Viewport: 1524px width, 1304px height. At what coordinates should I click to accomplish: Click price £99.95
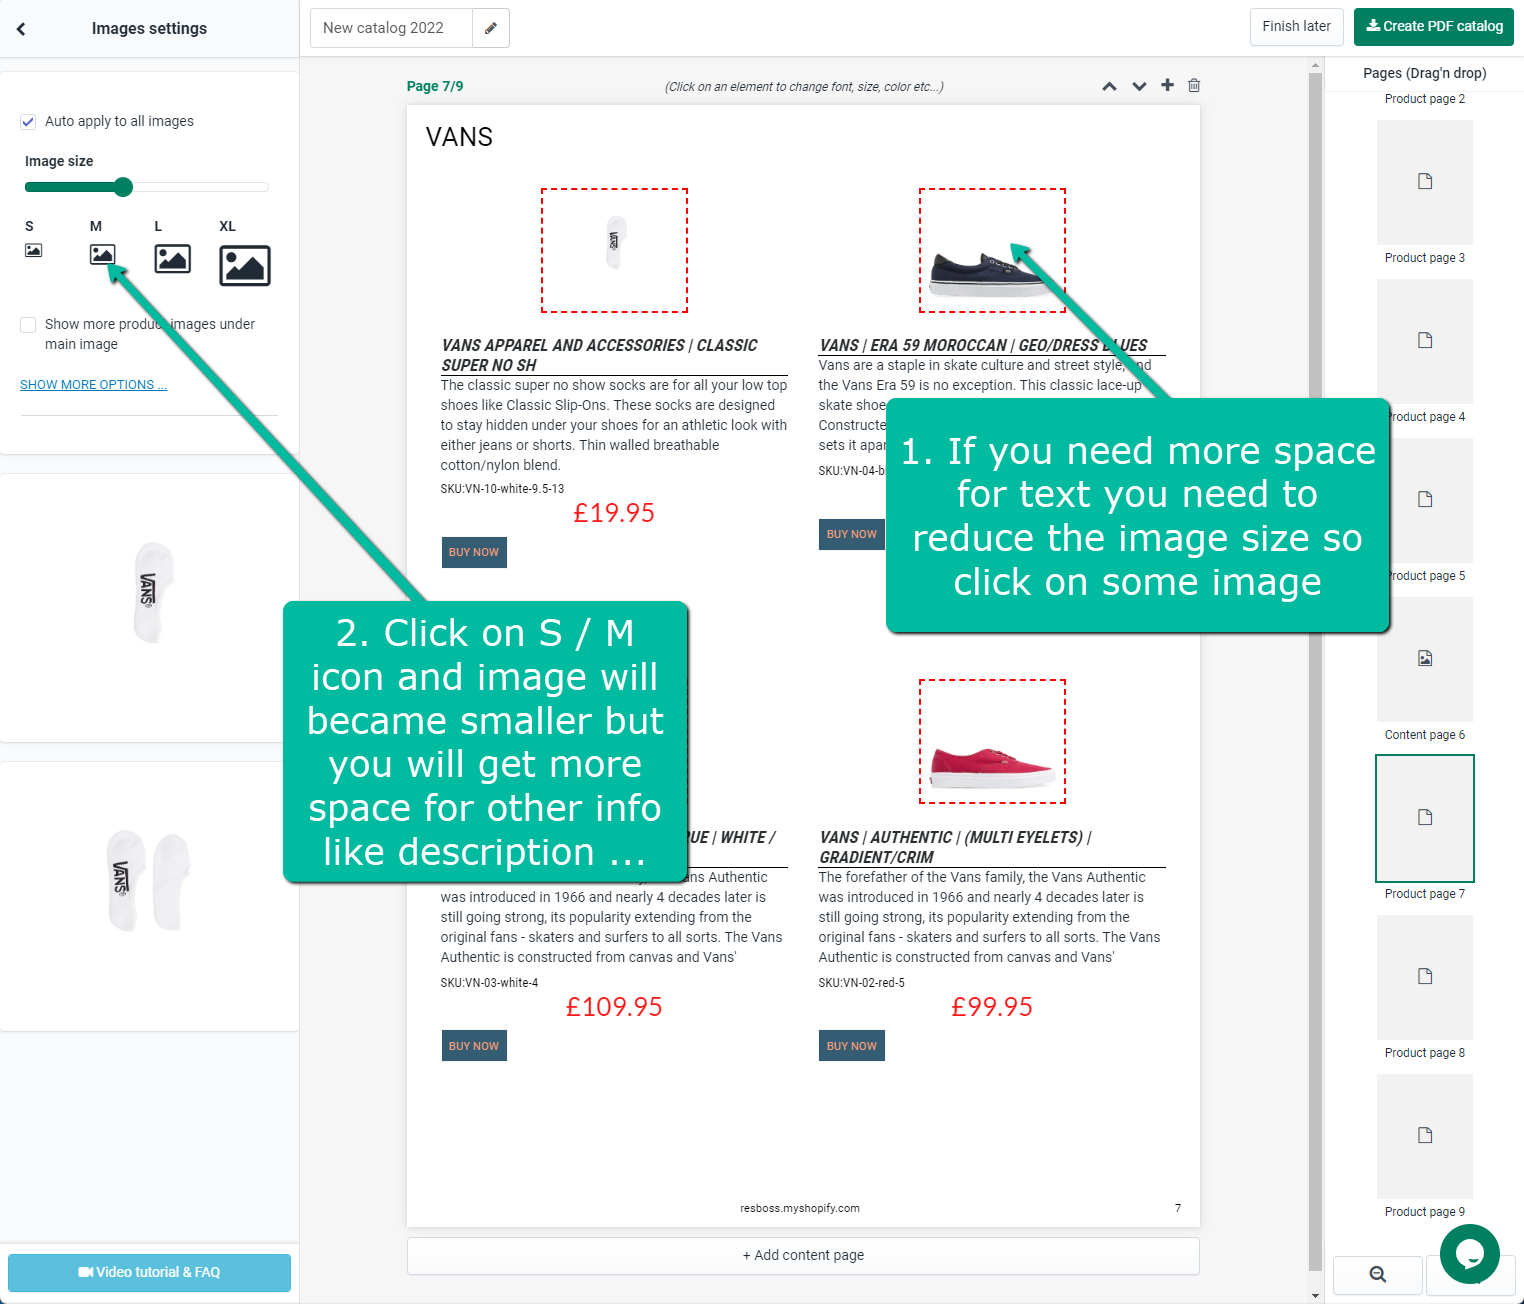(x=992, y=1007)
